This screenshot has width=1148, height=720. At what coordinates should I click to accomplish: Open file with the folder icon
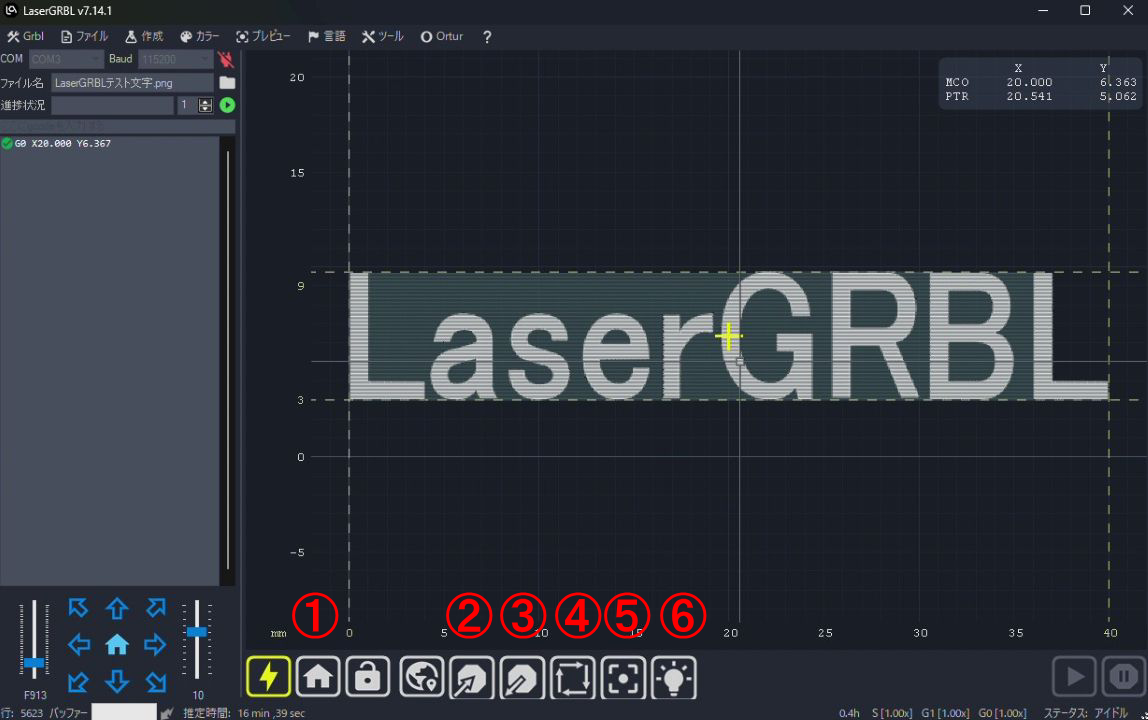point(227,82)
